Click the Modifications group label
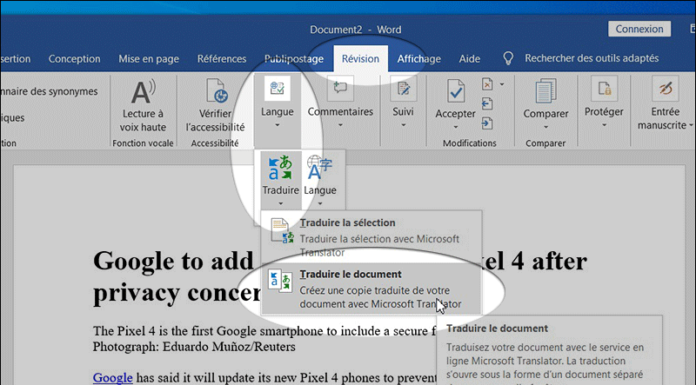696x385 pixels. pyautogui.click(x=469, y=143)
